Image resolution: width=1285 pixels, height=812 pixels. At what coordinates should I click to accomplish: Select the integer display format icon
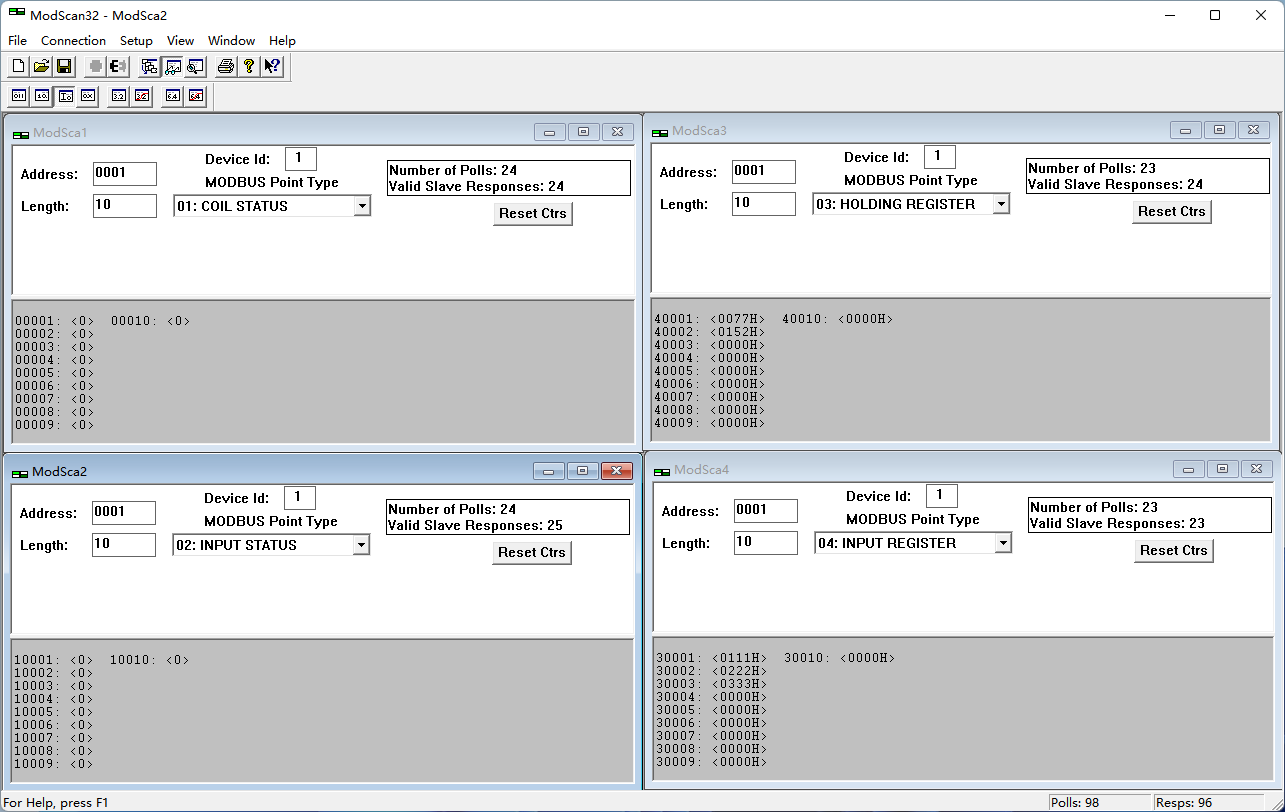pyautogui.click(x=65, y=96)
